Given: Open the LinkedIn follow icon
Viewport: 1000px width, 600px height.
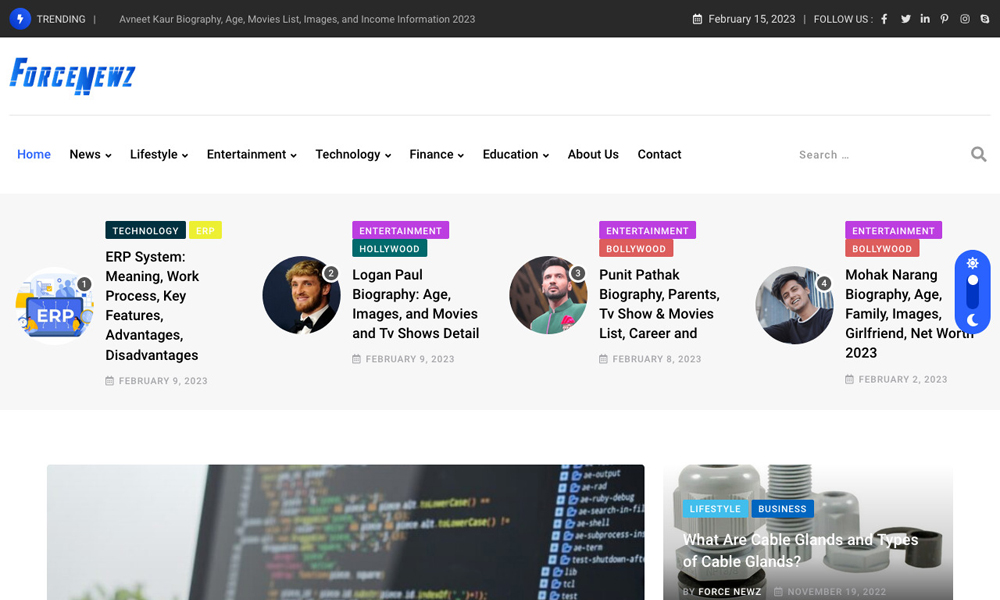Looking at the screenshot, I should (925, 19).
